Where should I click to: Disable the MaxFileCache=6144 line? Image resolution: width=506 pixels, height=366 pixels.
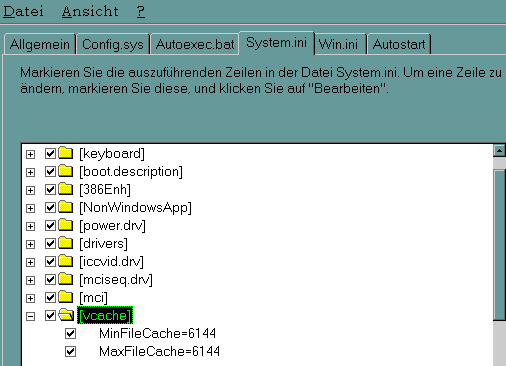pyautogui.click(x=70, y=352)
